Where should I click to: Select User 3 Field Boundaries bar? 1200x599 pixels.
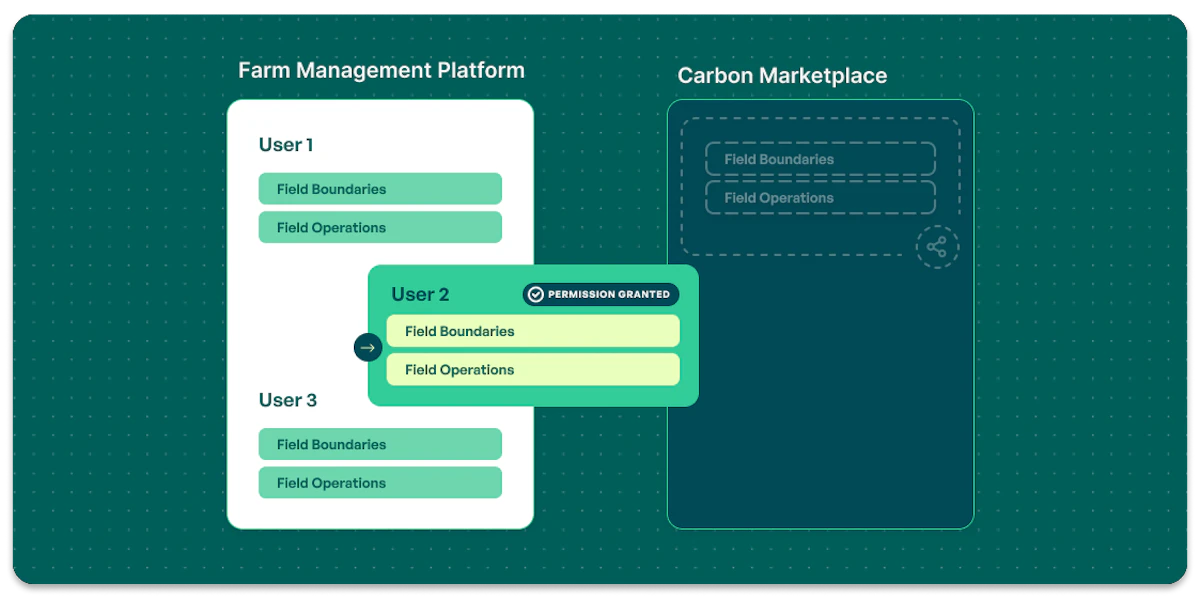coord(380,444)
